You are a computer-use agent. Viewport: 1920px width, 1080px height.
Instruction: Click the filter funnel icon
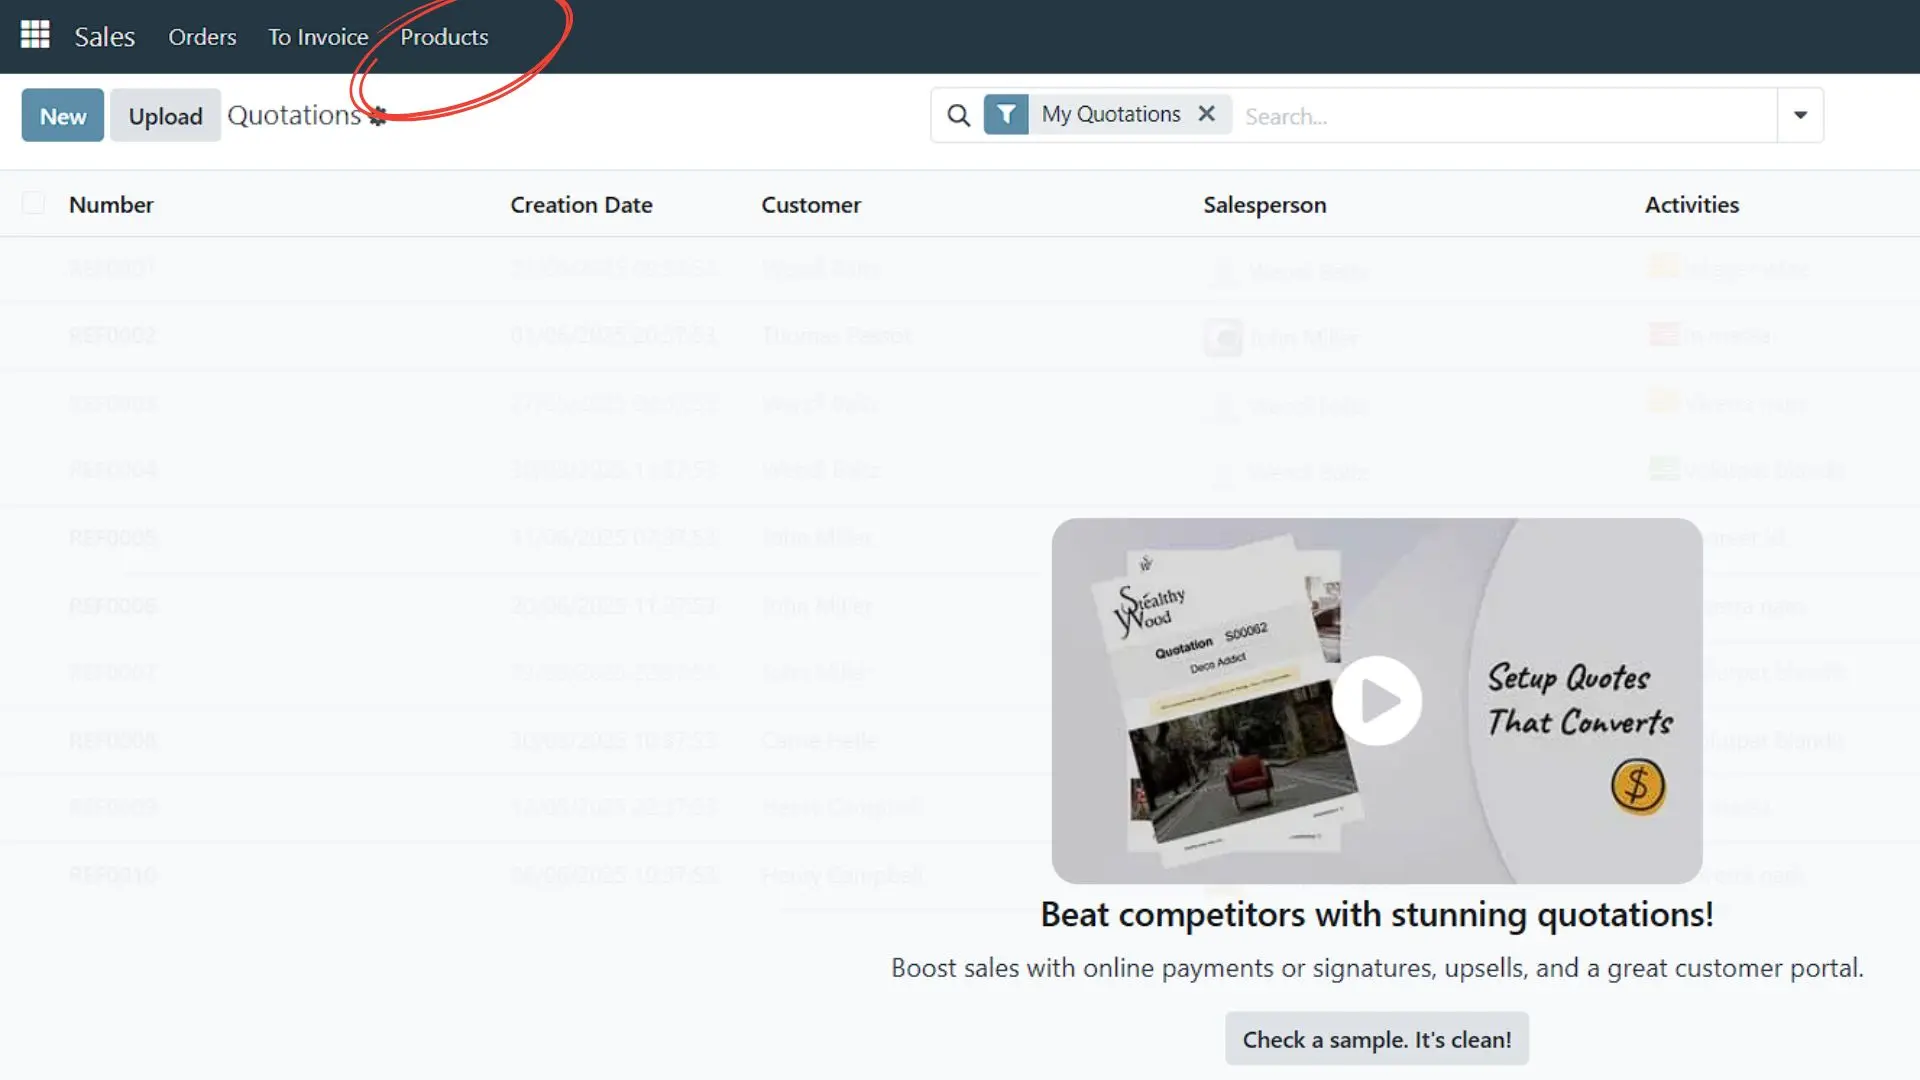[1006, 115]
